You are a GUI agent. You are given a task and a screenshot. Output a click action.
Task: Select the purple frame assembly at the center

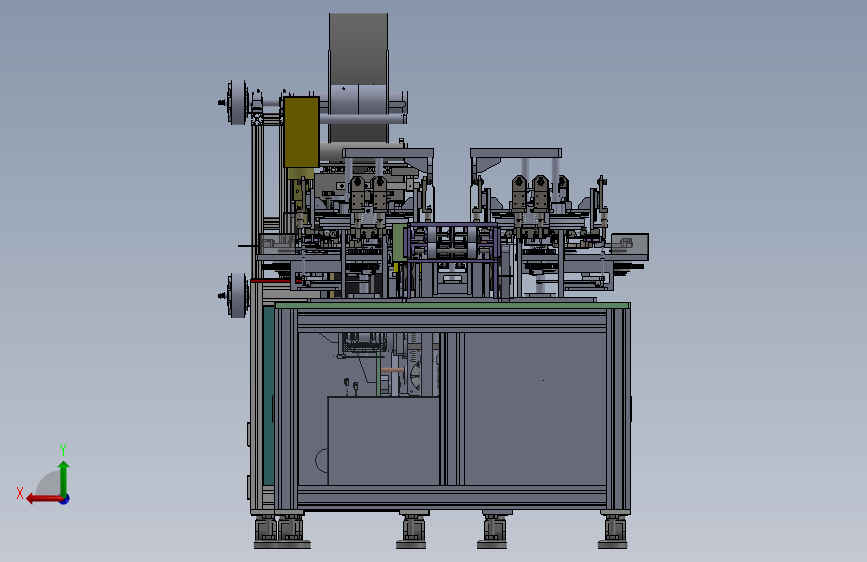pyautogui.click(x=452, y=242)
